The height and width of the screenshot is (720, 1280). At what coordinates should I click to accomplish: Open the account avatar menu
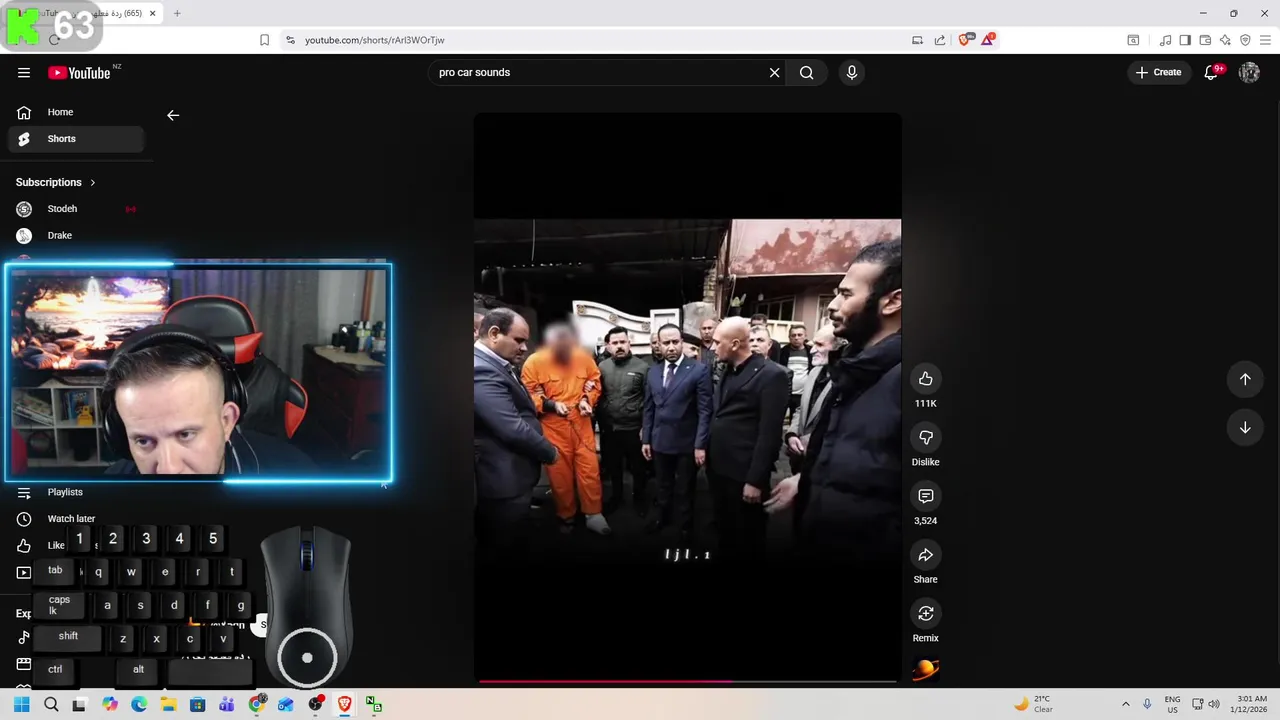click(1249, 72)
